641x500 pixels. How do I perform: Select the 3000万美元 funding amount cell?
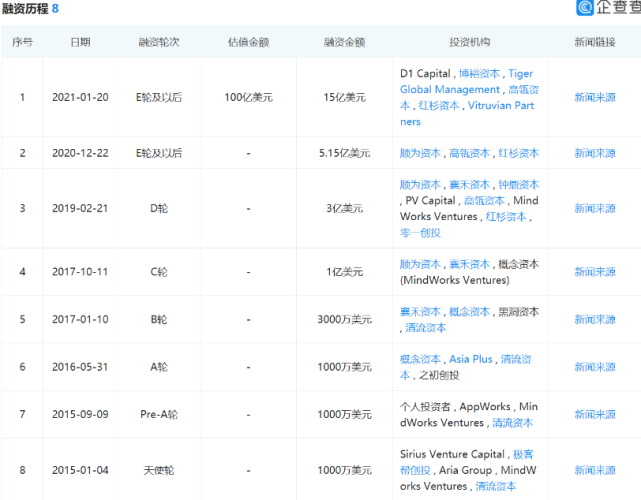(x=345, y=319)
